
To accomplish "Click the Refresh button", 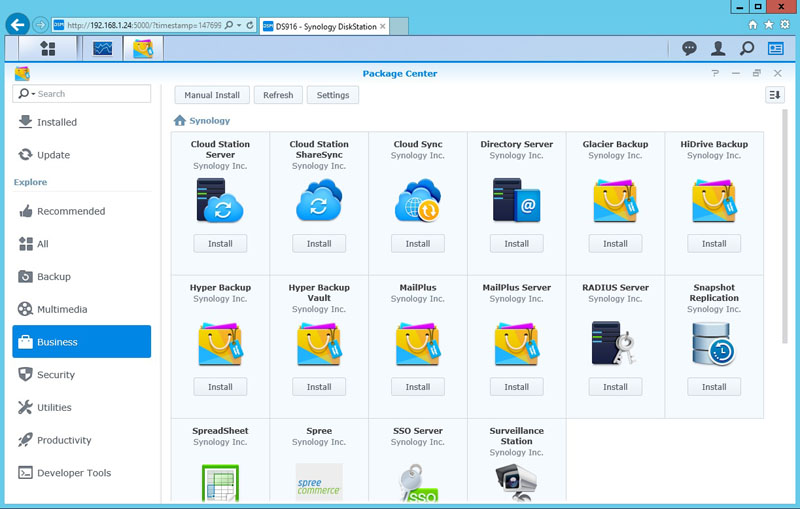I will click(278, 95).
